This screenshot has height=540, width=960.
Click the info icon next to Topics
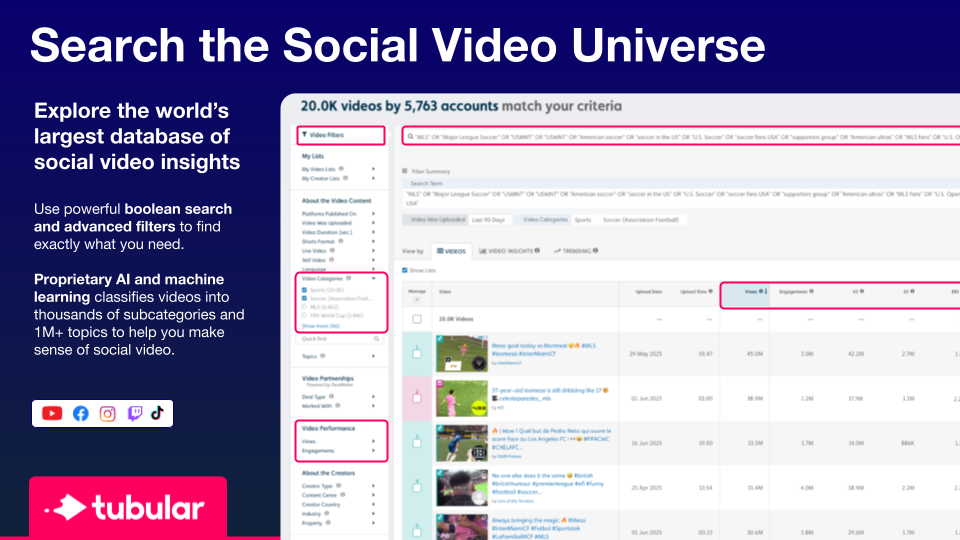322,356
